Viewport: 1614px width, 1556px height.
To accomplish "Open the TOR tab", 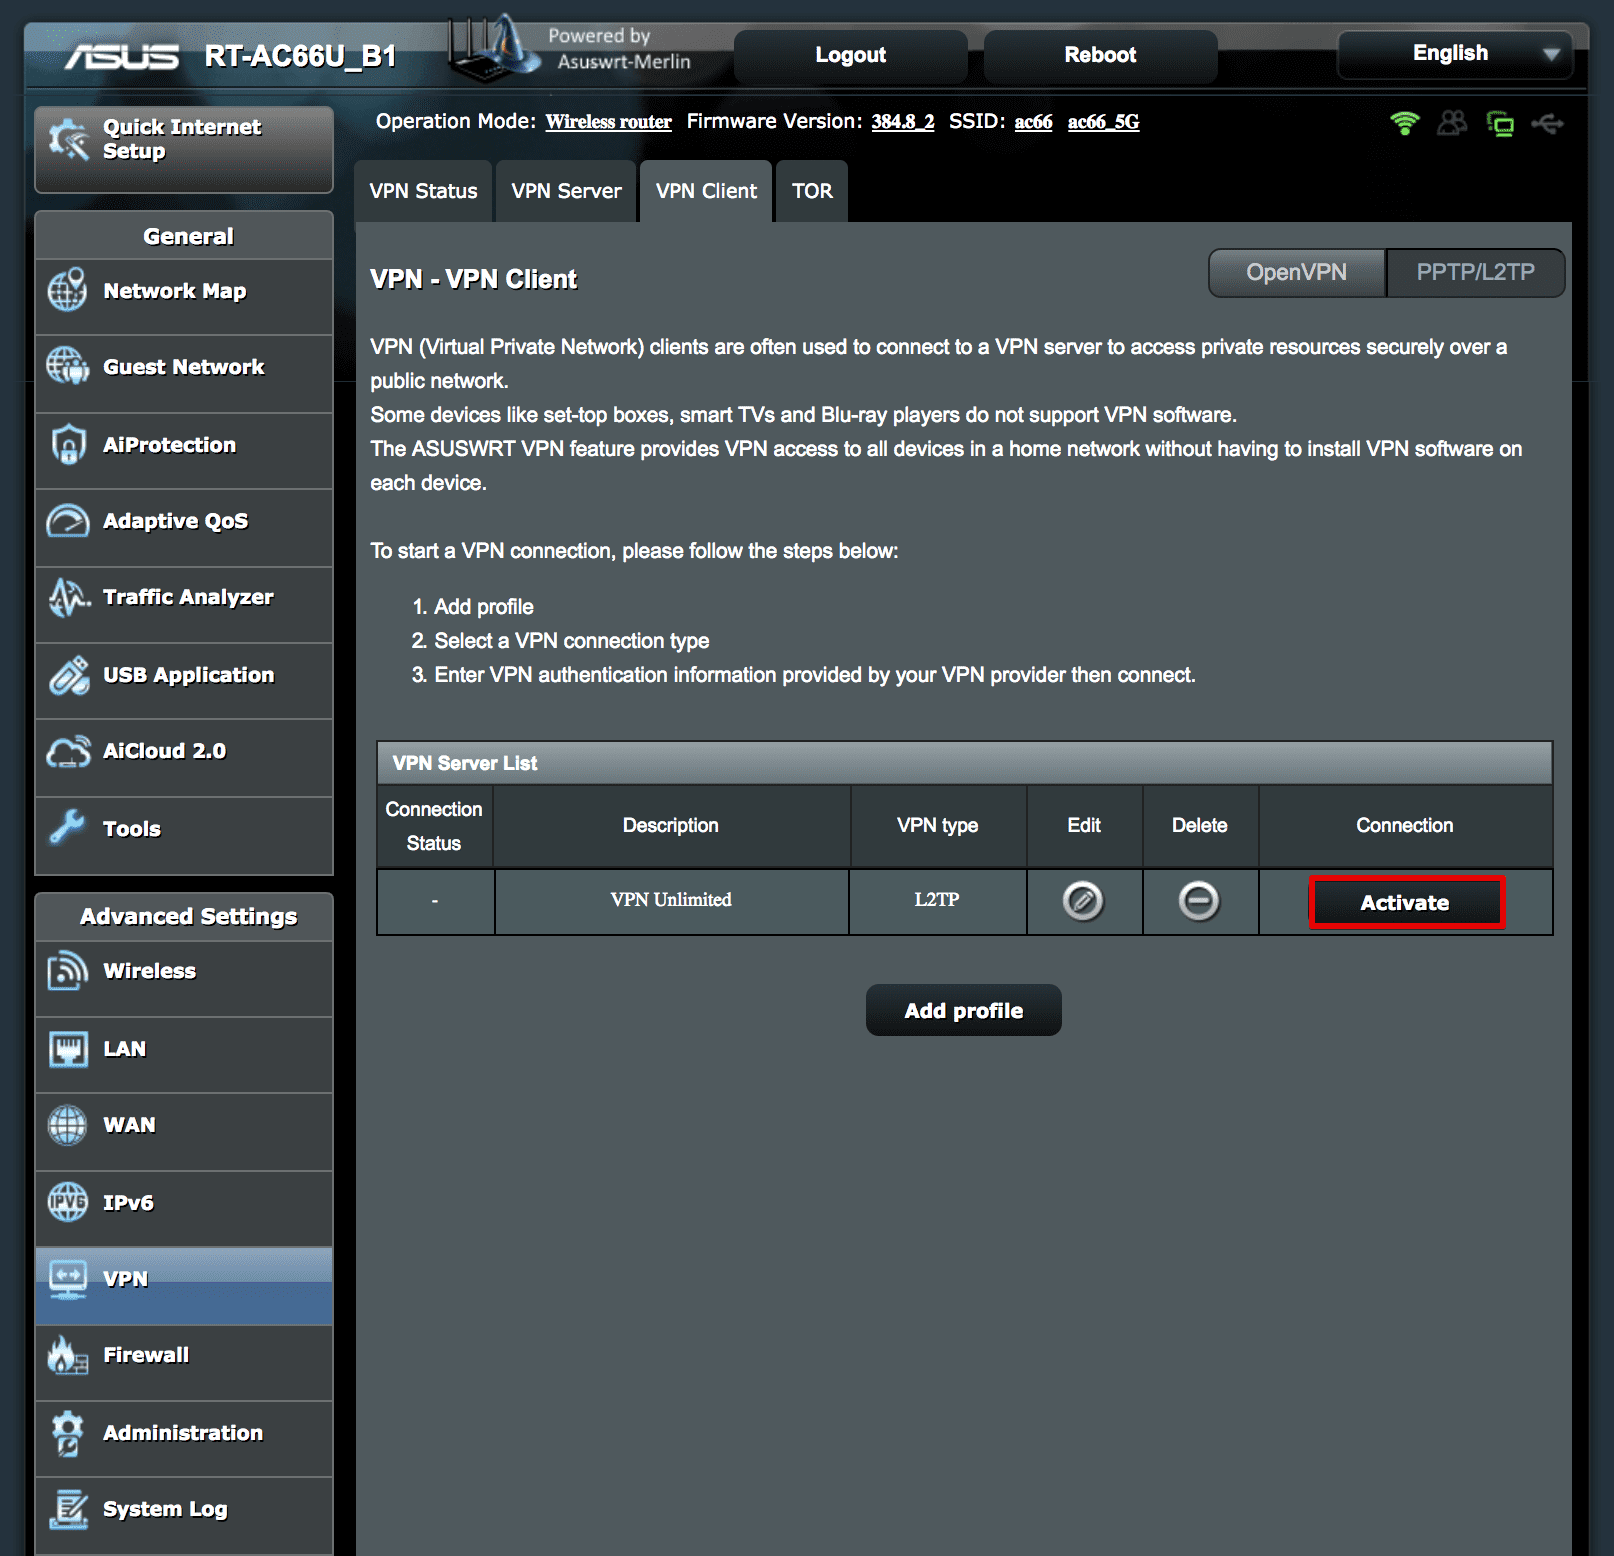I will [811, 190].
